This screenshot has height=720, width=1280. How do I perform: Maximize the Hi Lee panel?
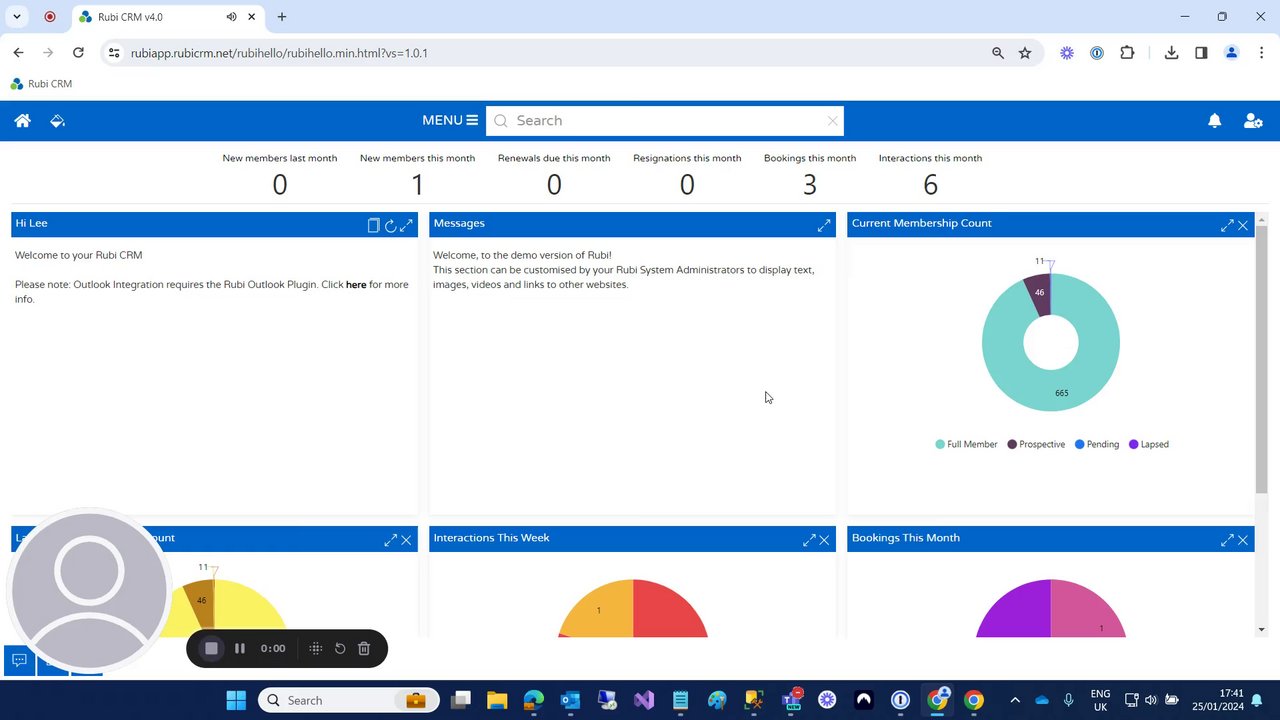[x=406, y=226]
